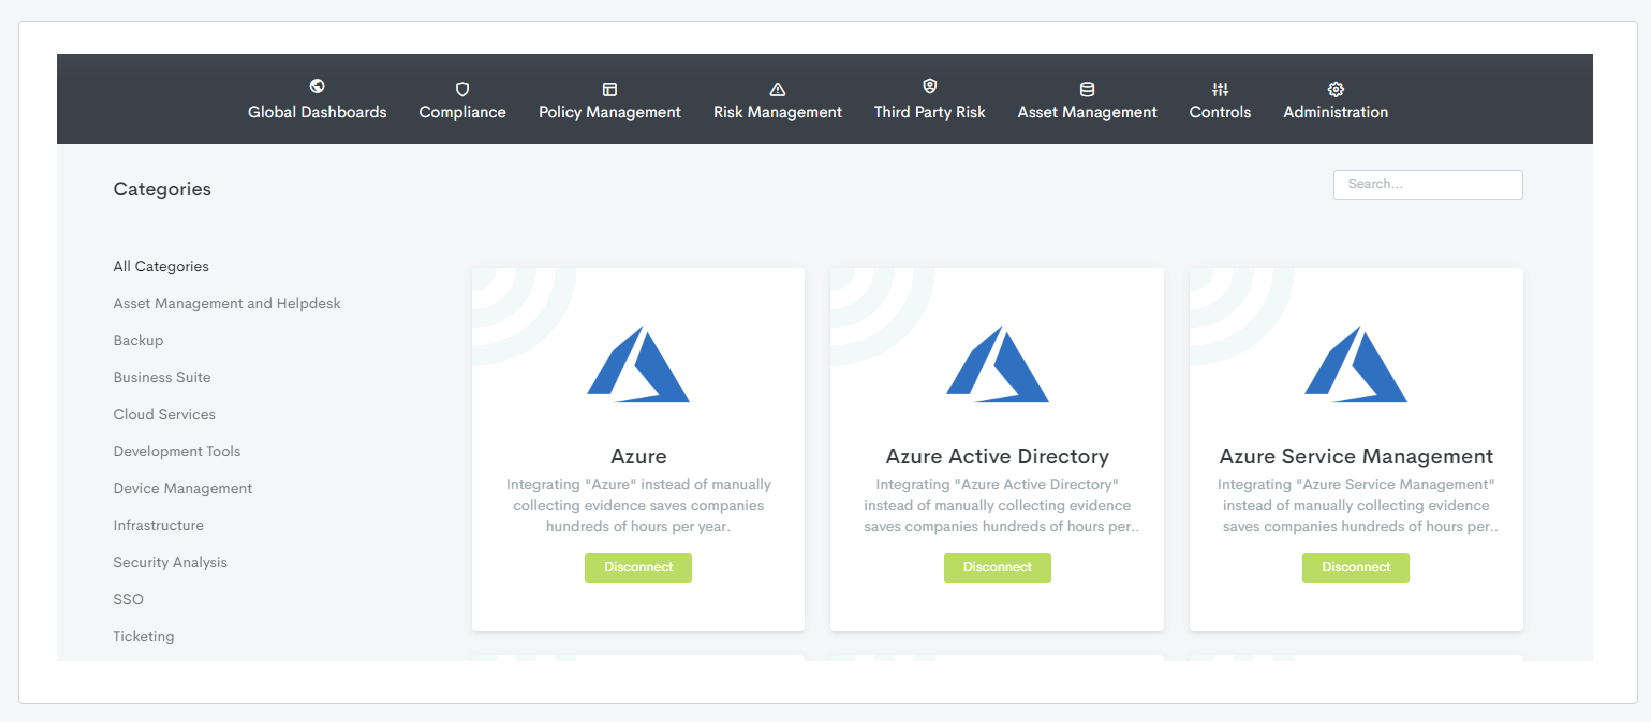
Task: Focus the Search integrations field
Action: coord(1427,185)
